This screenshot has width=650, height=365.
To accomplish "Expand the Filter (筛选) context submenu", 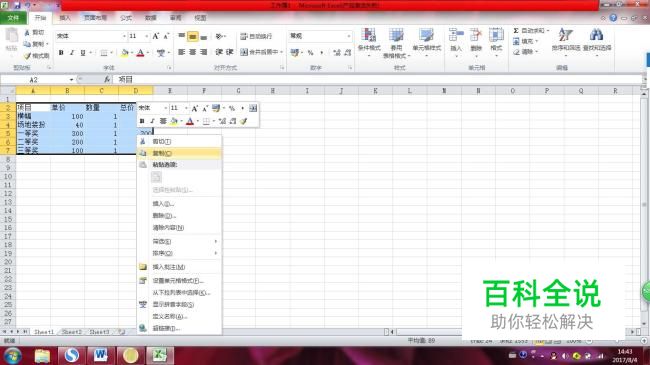I will coord(179,241).
